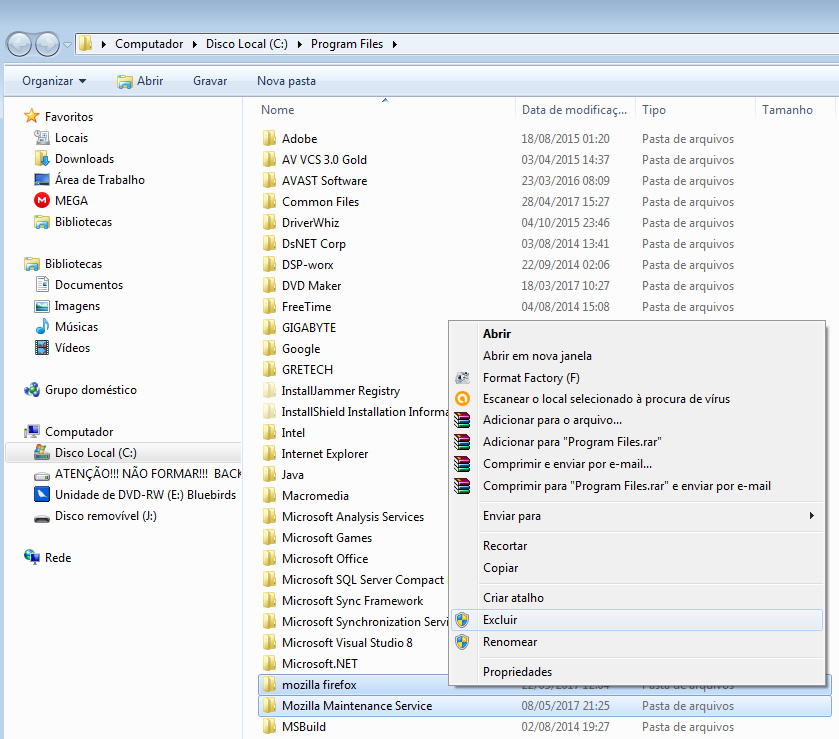This screenshot has width=839, height=739.
Task: Open the Organizar dropdown menu
Action: click(54, 81)
